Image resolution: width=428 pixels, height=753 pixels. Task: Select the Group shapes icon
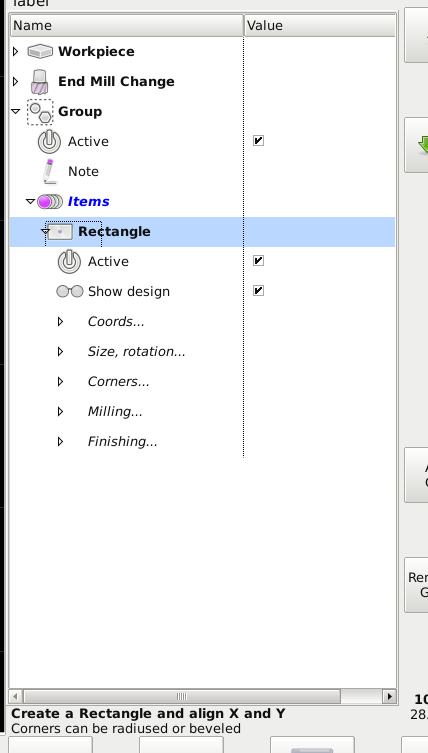[40, 111]
